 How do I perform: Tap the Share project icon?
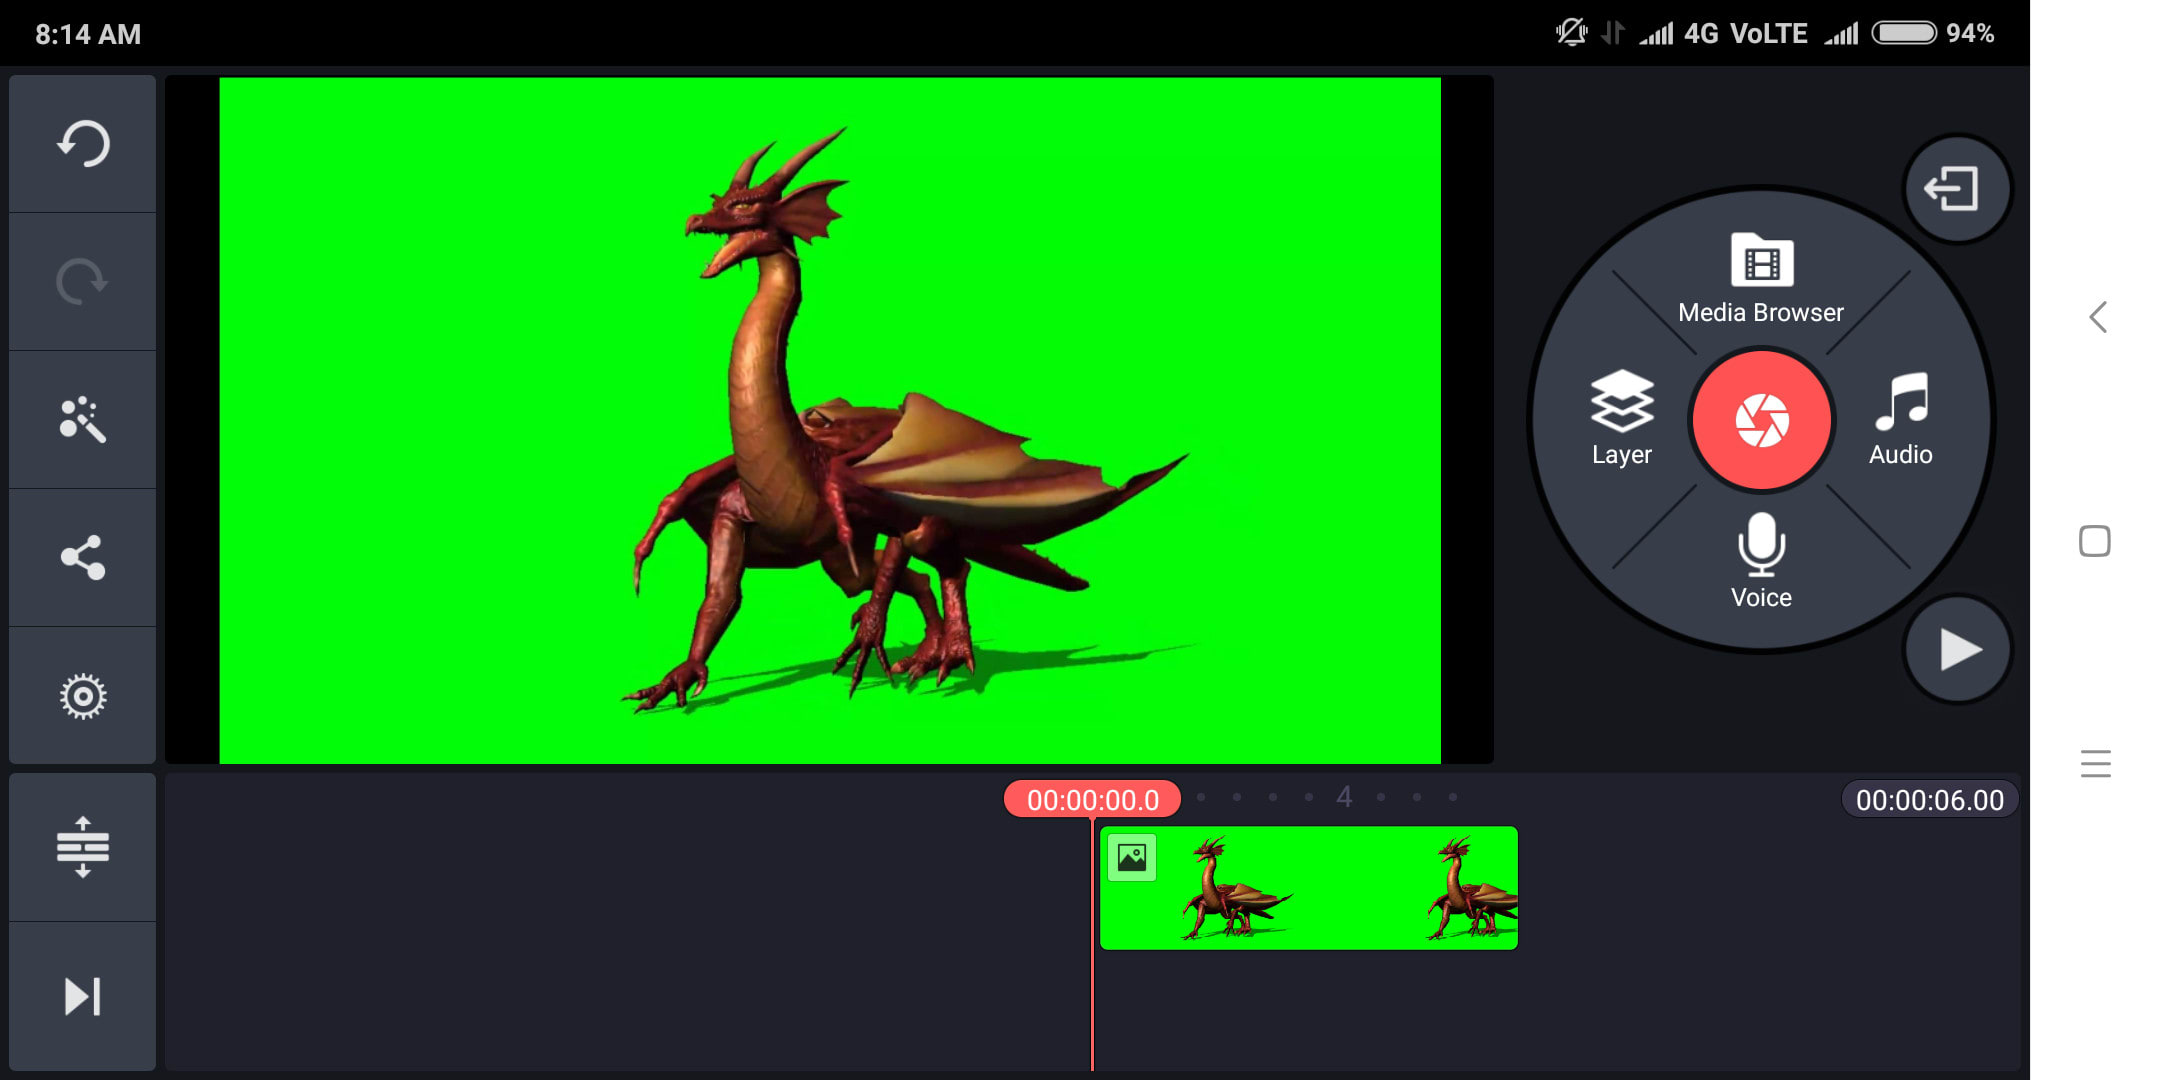coord(83,557)
